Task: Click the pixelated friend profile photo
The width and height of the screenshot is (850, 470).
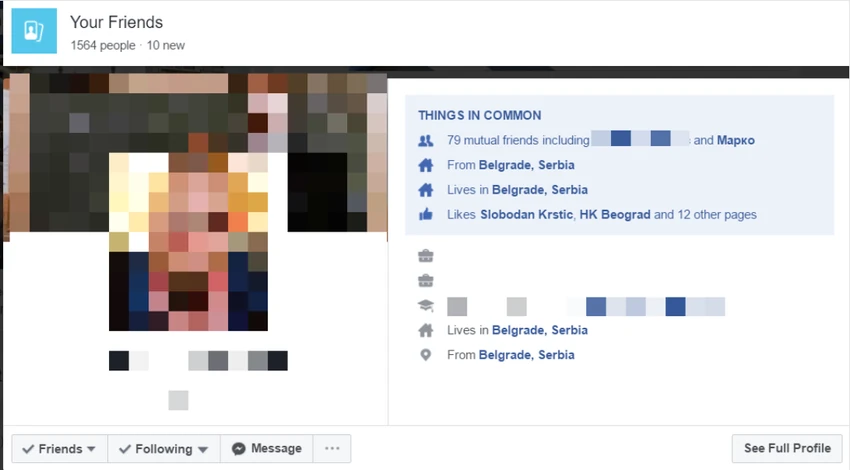Action: (188, 241)
